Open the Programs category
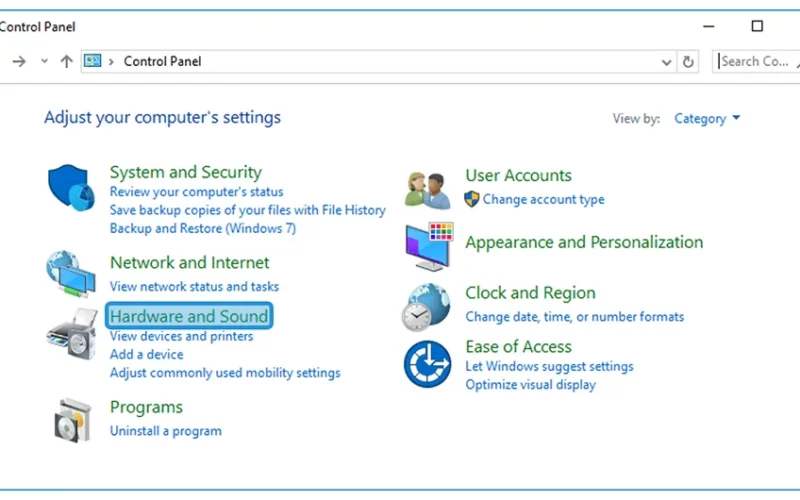Image resolution: width=800 pixels, height=500 pixels. (146, 407)
